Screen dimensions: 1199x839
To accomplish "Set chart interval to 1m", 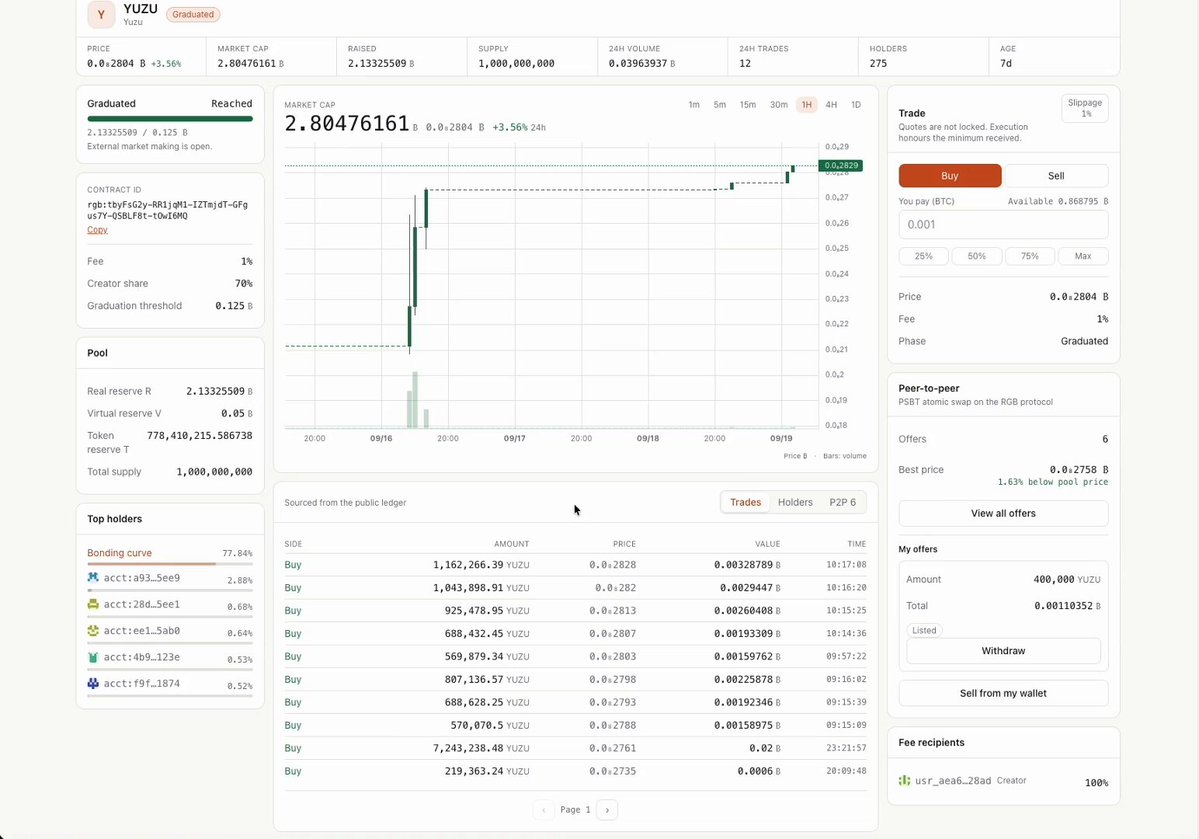I will coord(694,105).
